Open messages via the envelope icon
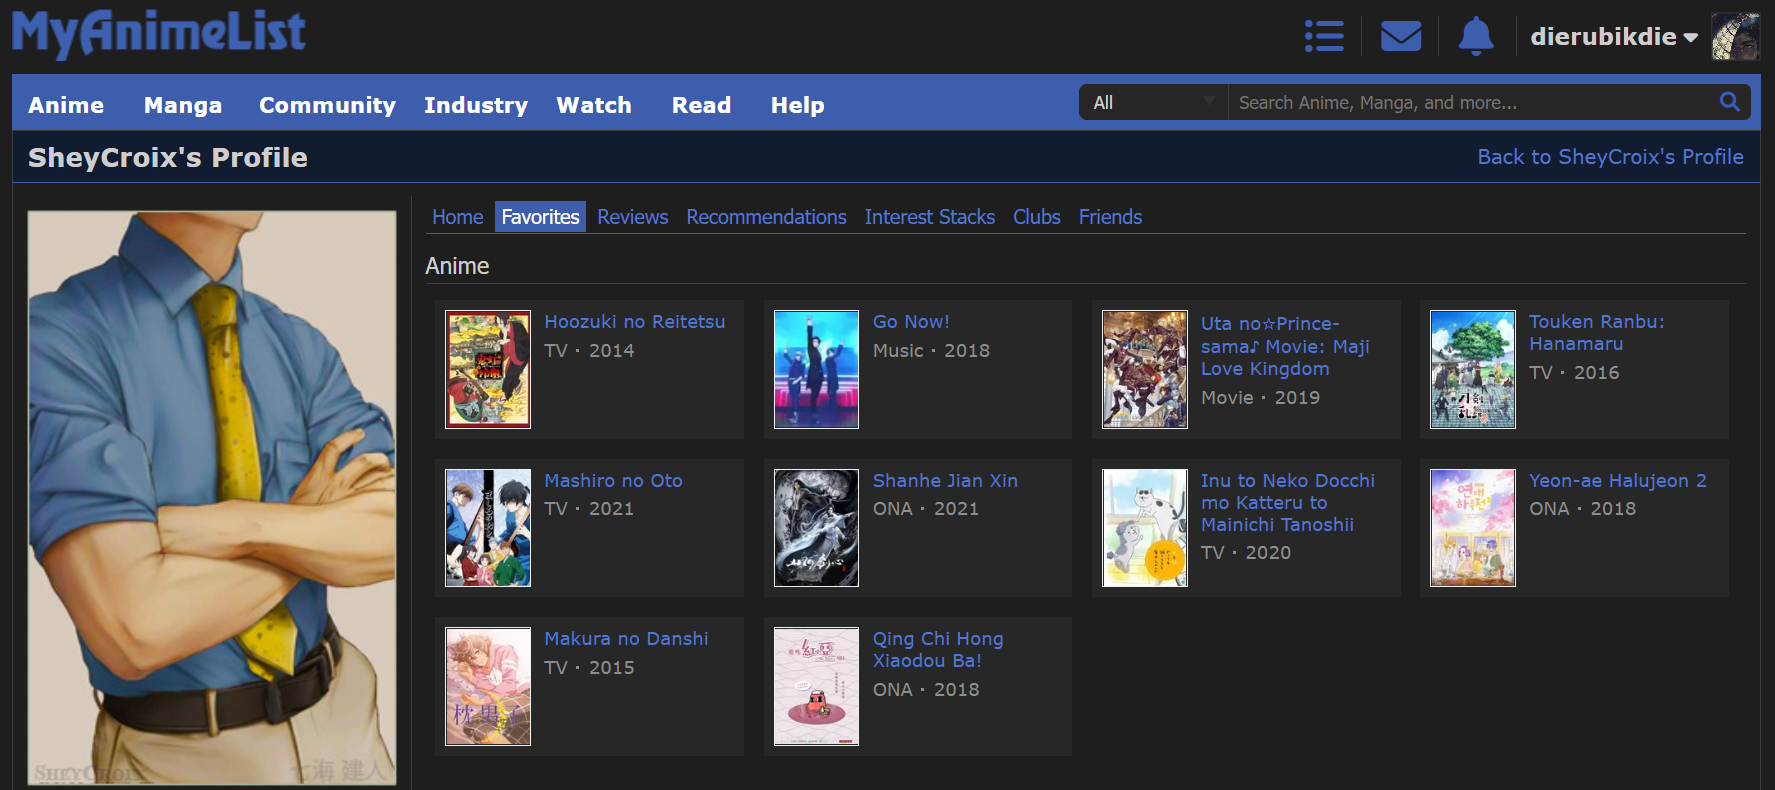This screenshot has width=1775, height=790. 1401,37
